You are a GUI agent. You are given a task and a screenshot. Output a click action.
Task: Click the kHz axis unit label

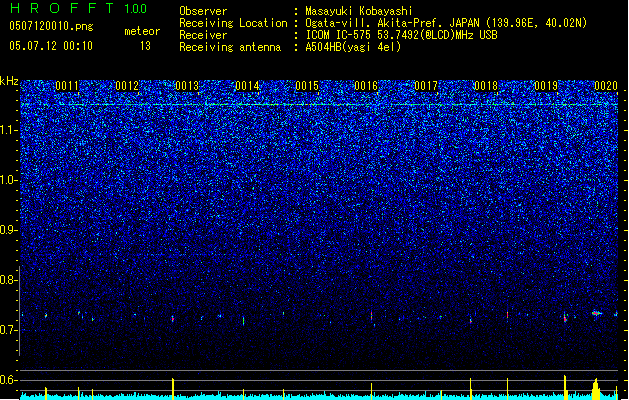click(9, 81)
